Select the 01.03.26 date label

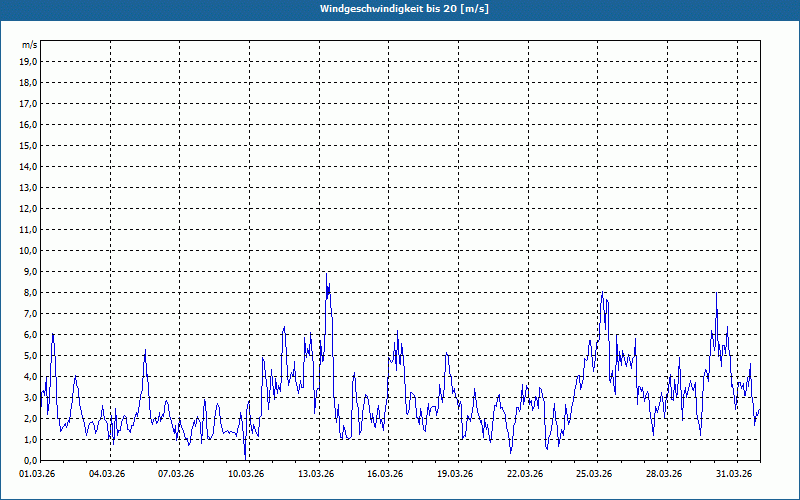click(37, 474)
